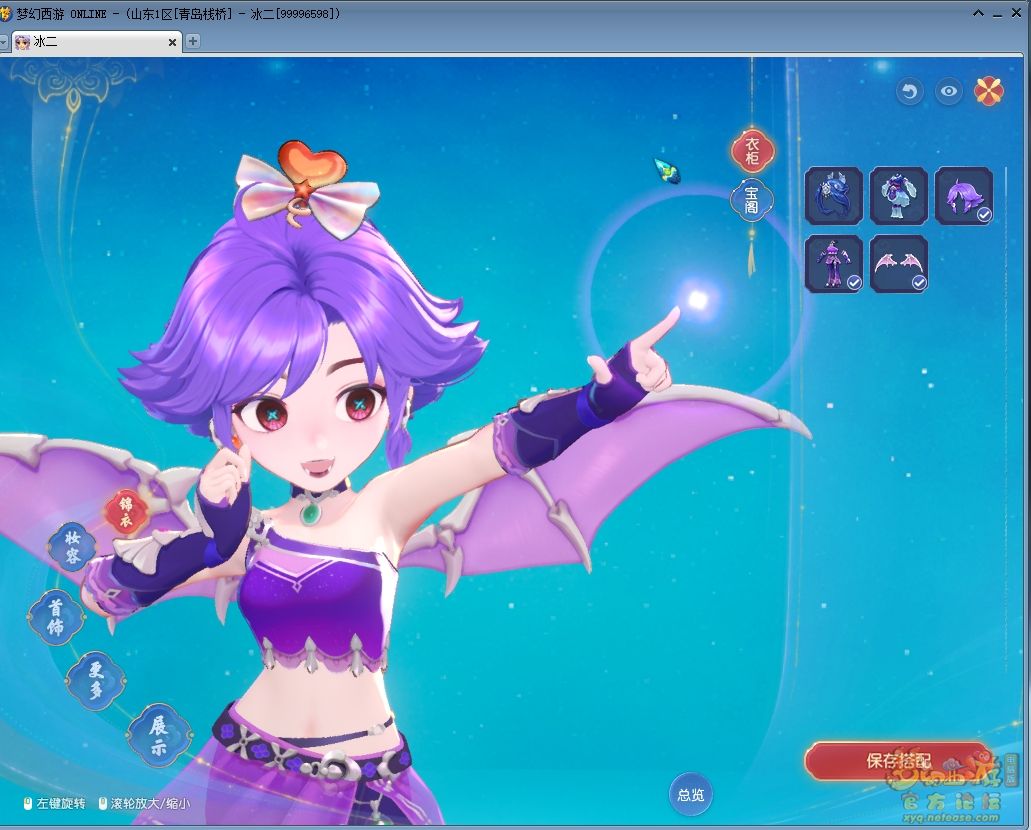Add a new tab with plus button
1031x830 pixels.
point(193,41)
